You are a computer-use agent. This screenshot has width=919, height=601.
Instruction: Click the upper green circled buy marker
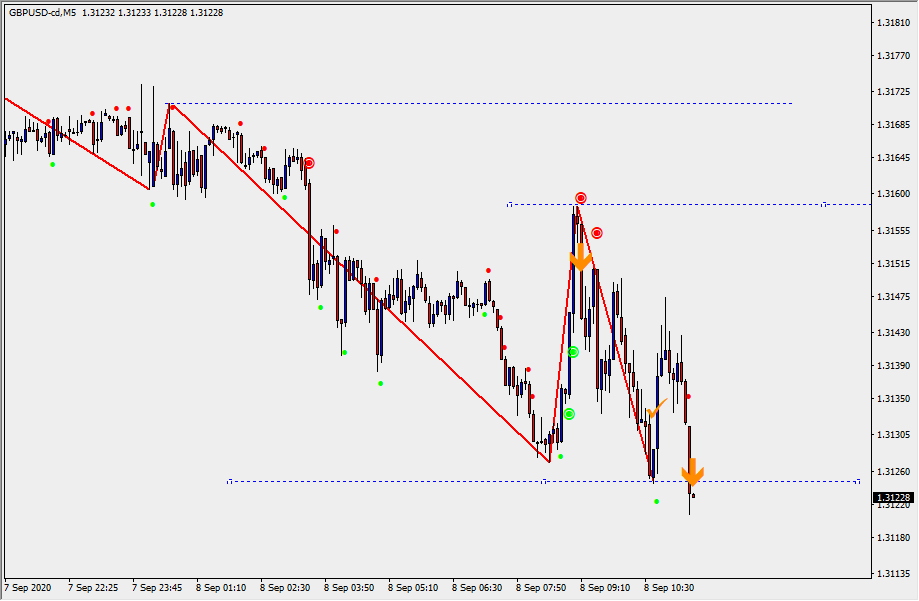tap(573, 352)
